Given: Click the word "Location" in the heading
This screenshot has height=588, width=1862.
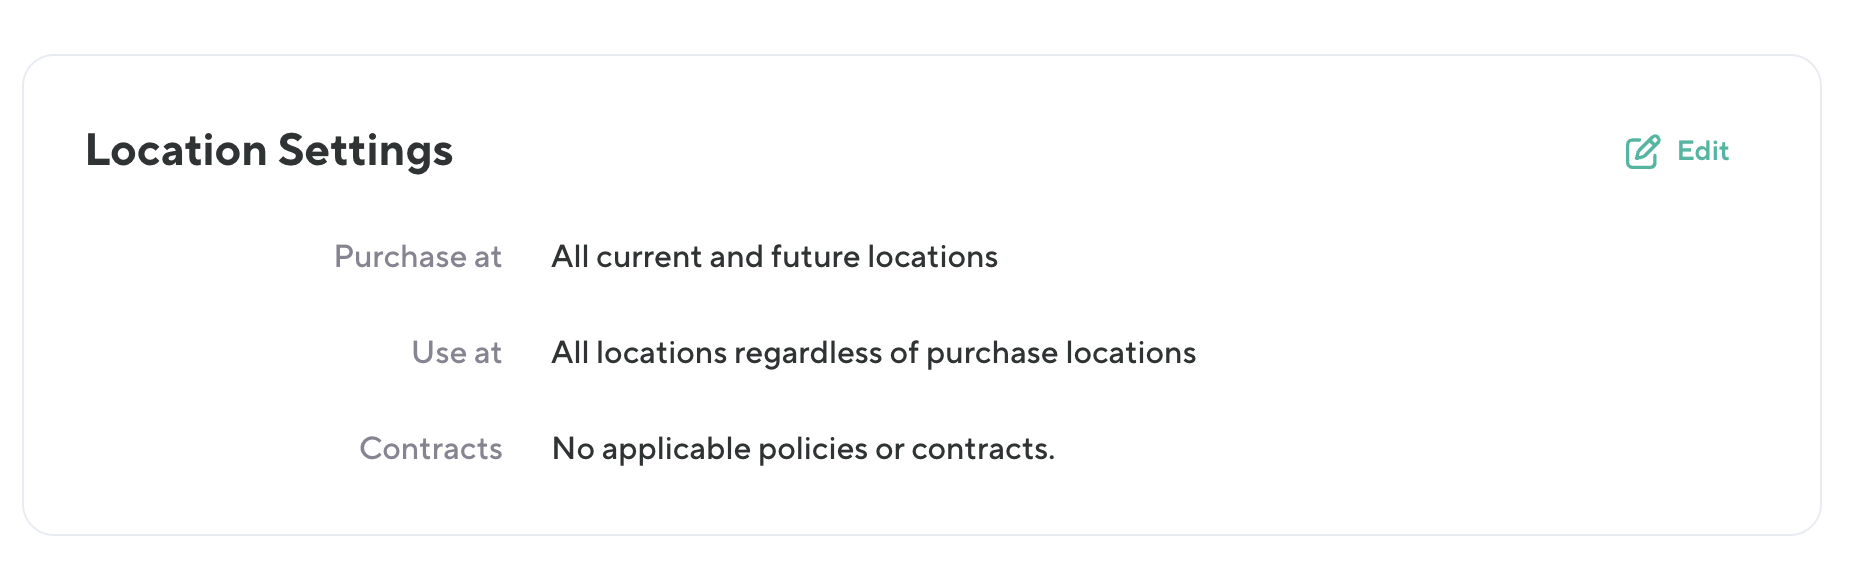Looking at the screenshot, I should [176, 151].
